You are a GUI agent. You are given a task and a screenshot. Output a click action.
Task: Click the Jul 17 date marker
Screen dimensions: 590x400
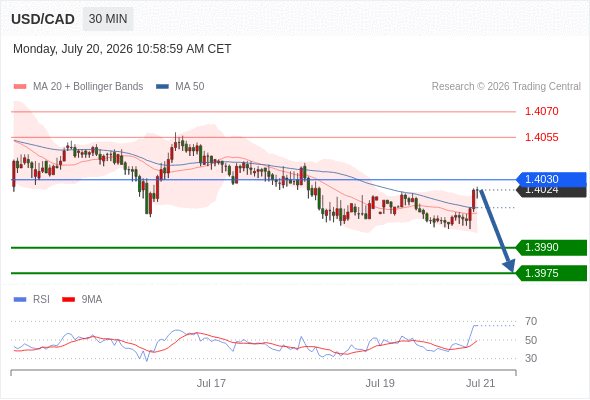click(x=211, y=383)
